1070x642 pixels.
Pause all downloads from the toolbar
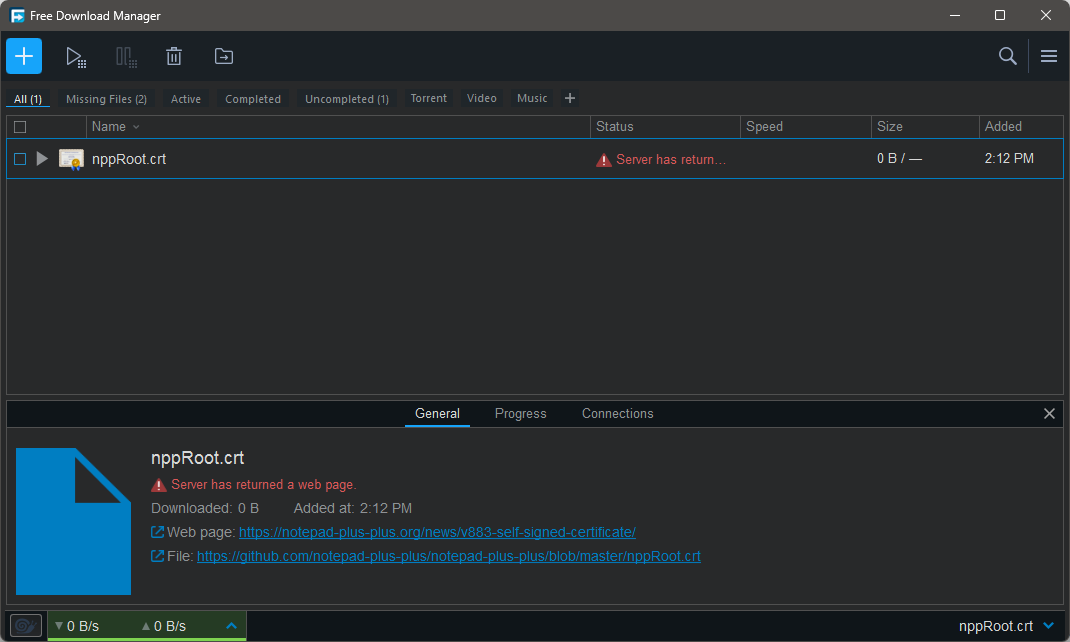click(126, 57)
